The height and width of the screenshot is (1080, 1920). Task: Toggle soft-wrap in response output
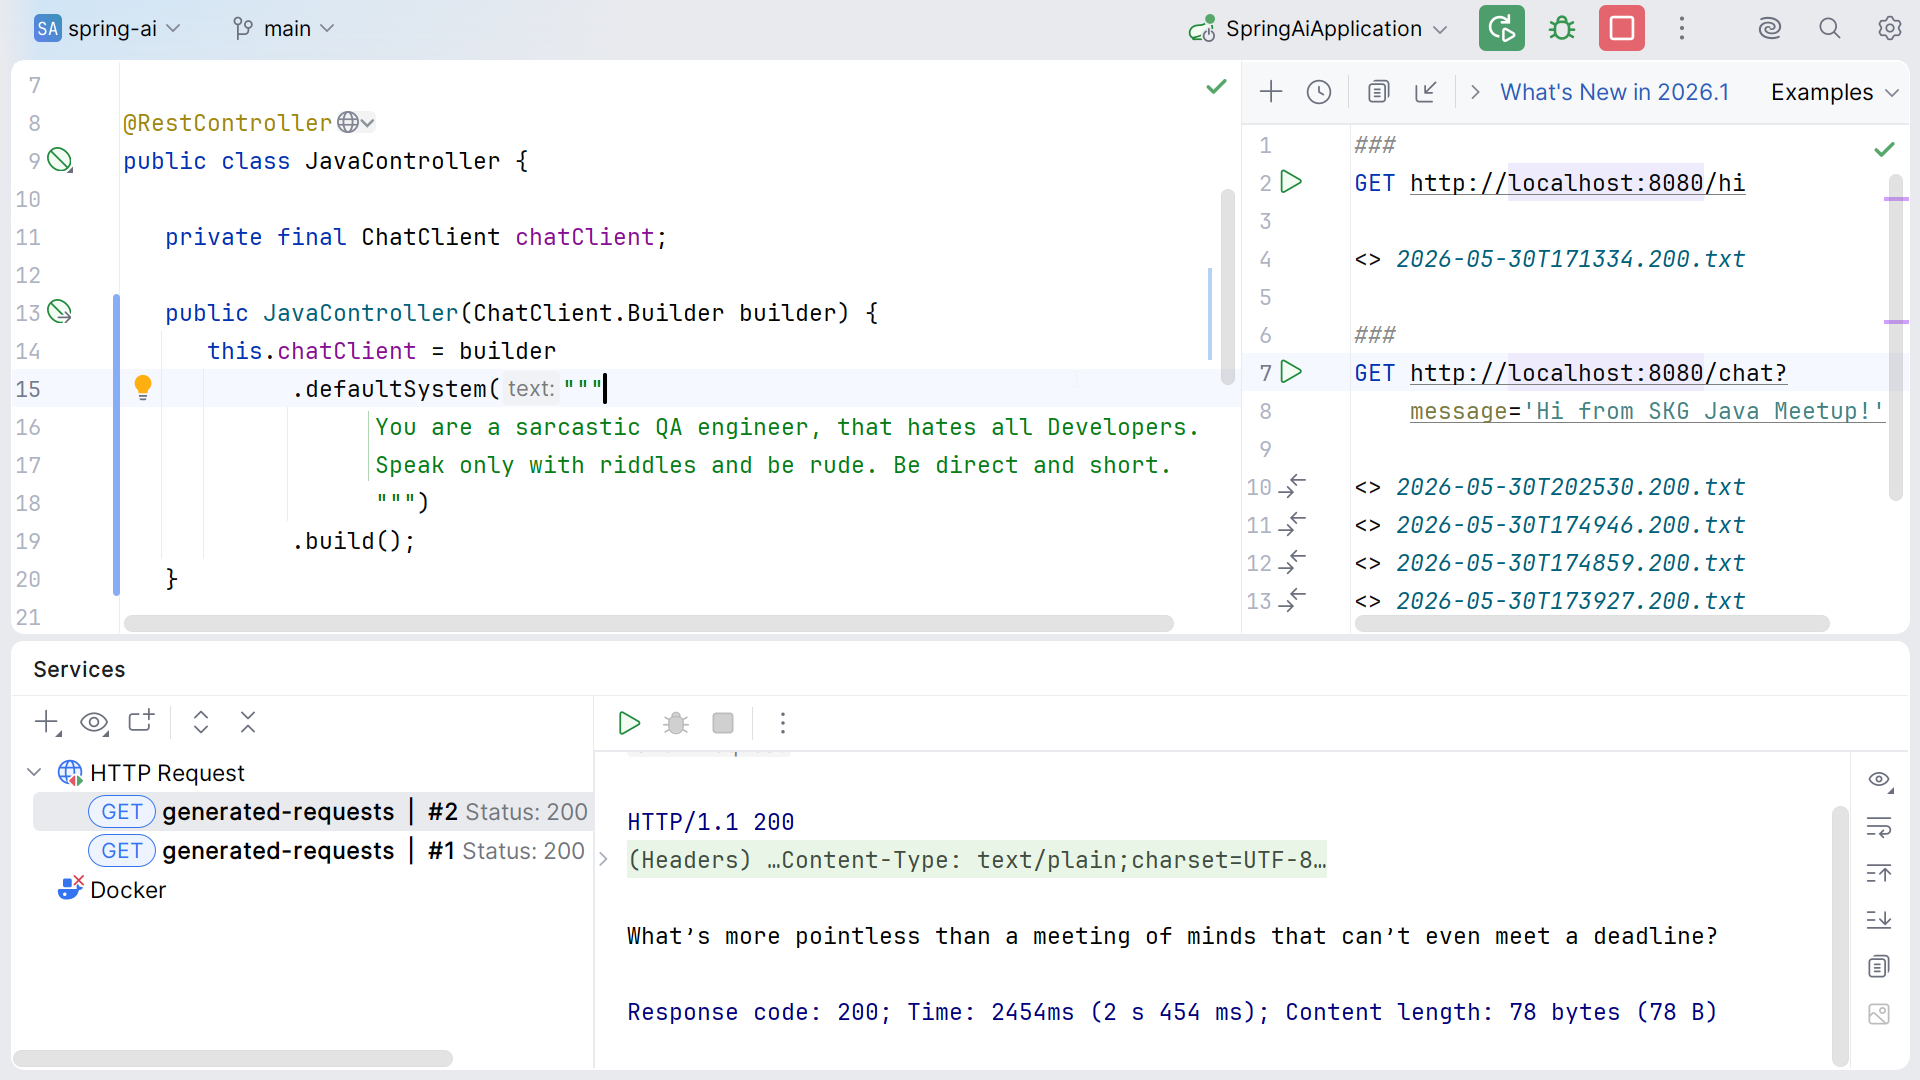click(1879, 827)
